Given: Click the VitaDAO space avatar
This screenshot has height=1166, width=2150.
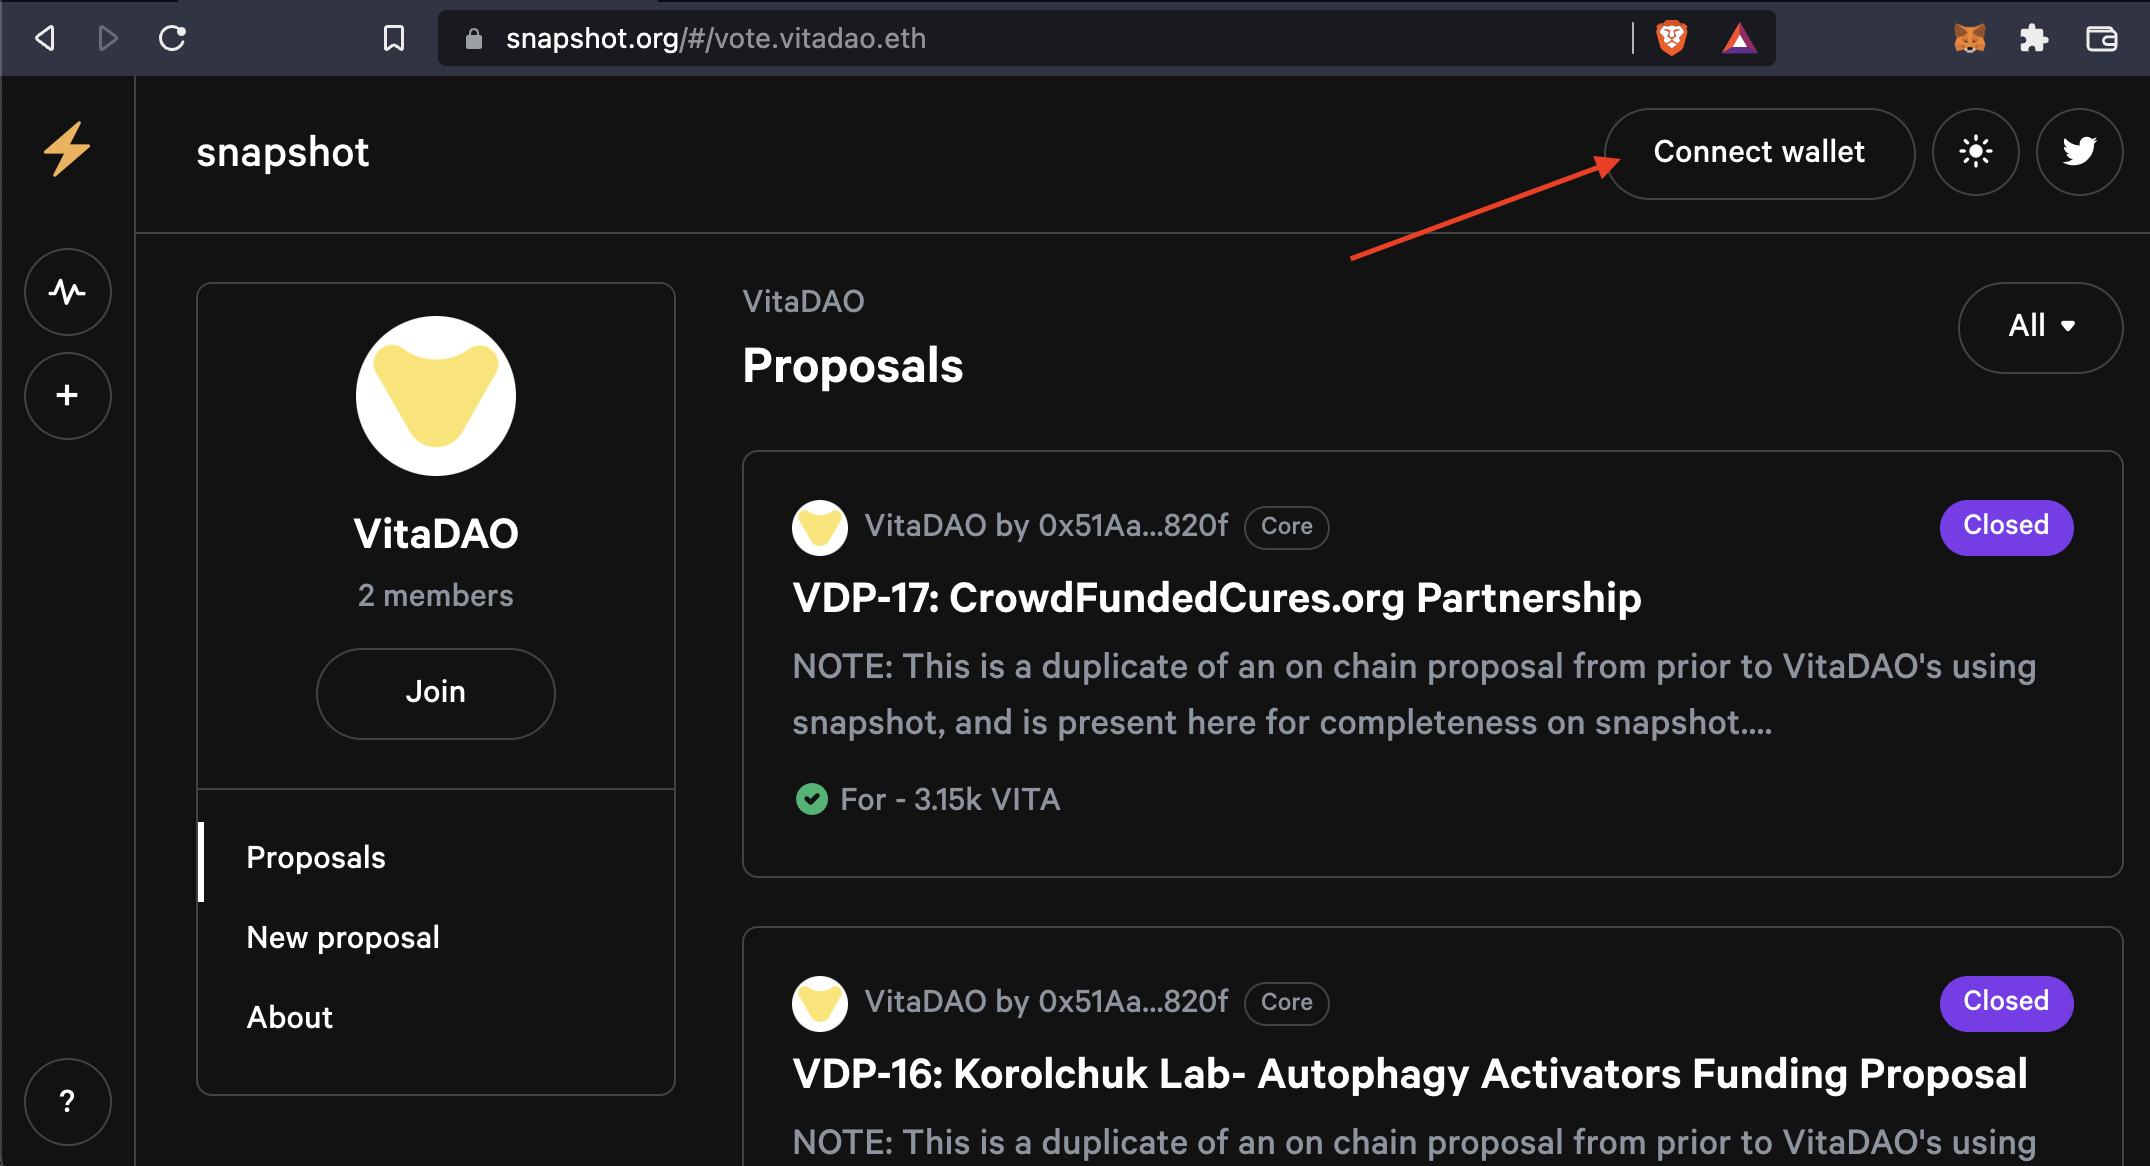Looking at the screenshot, I should coord(435,395).
